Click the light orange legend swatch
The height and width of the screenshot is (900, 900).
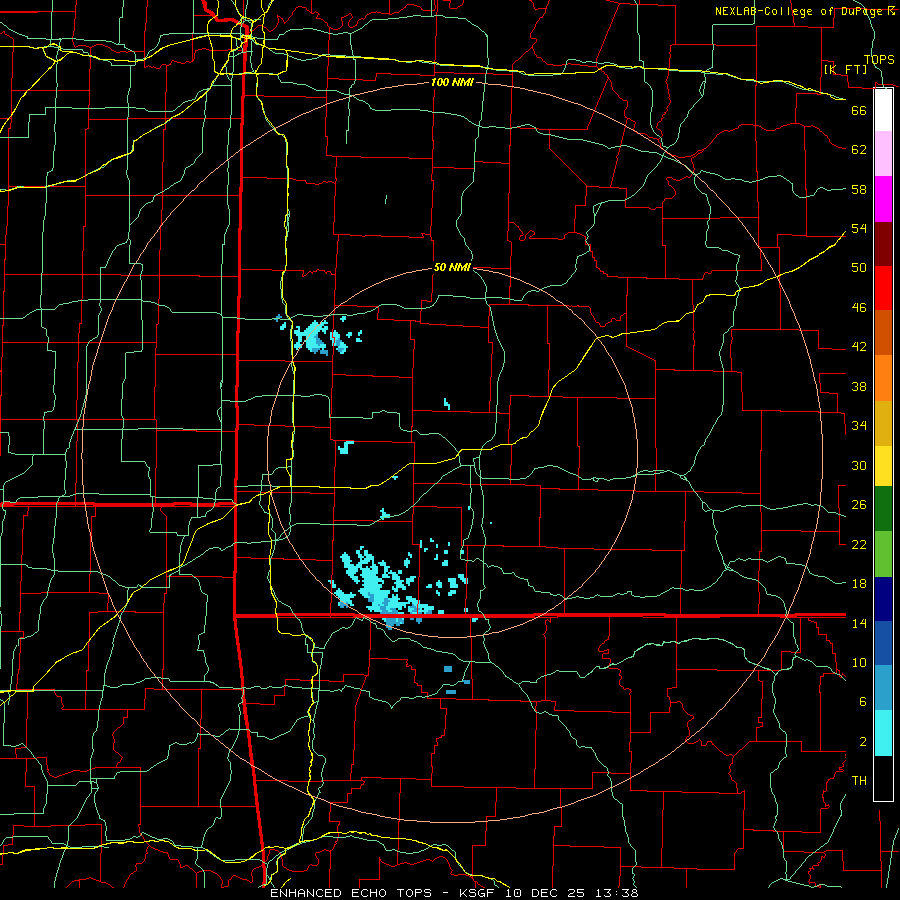883,378
